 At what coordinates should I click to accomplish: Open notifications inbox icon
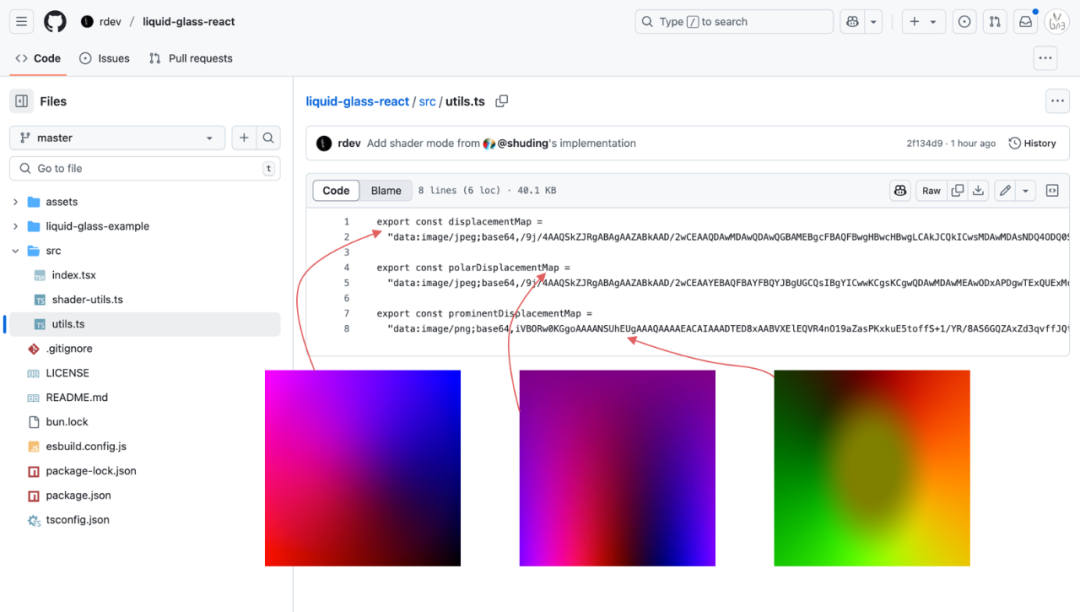click(x=1026, y=21)
